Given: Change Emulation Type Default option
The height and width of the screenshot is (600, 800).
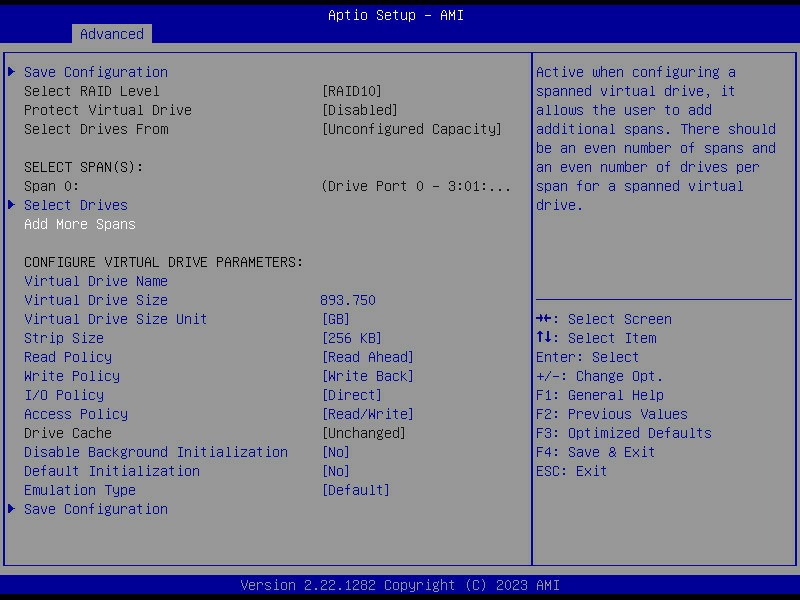Looking at the screenshot, I should (x=356, y=490).
